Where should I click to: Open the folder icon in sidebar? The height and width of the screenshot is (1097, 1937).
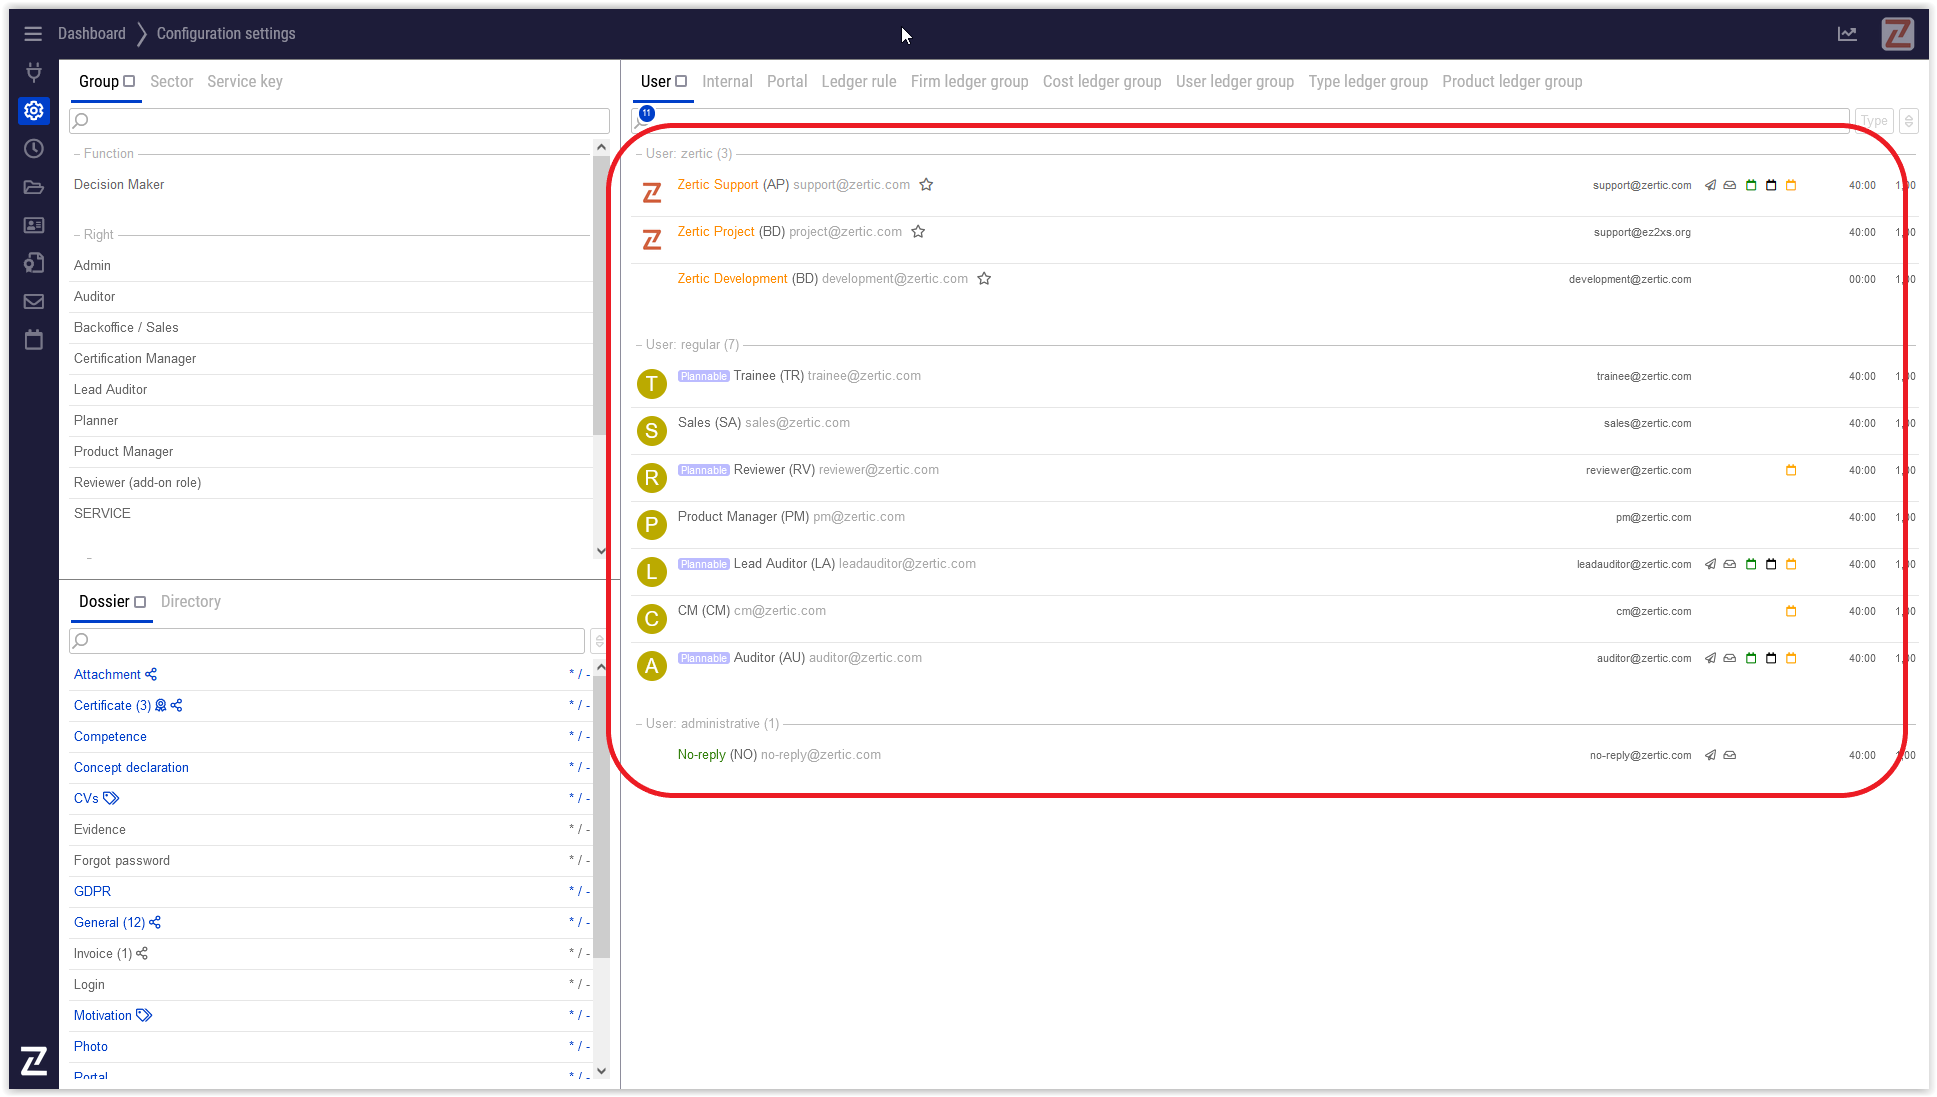pyautogui.click(x=33, y=187)
